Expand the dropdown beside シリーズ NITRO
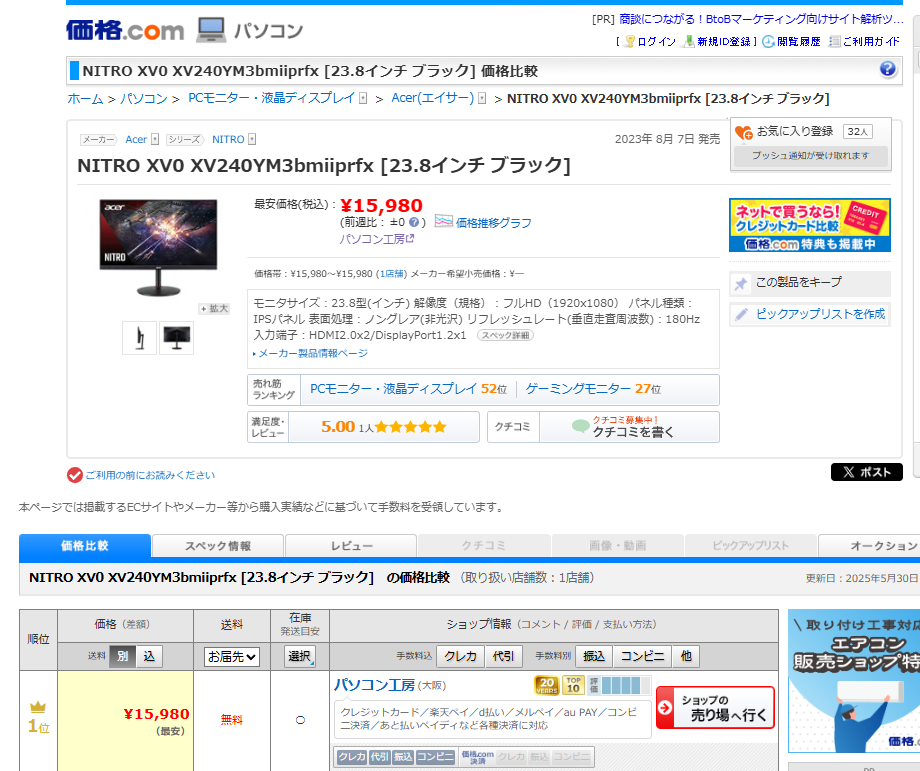Viewport: 920px width, 771px height. click(252, 139)
